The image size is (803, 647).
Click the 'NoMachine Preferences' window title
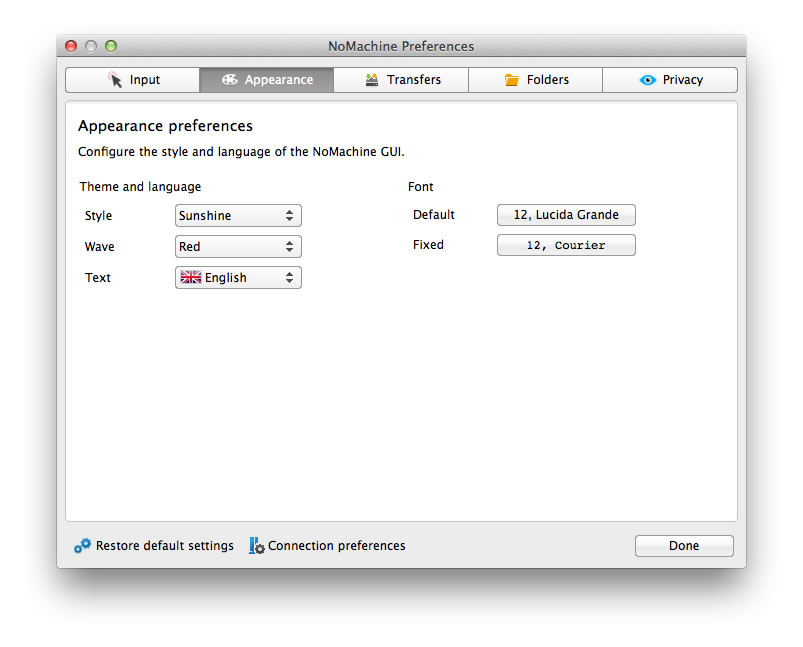[401, 46]
